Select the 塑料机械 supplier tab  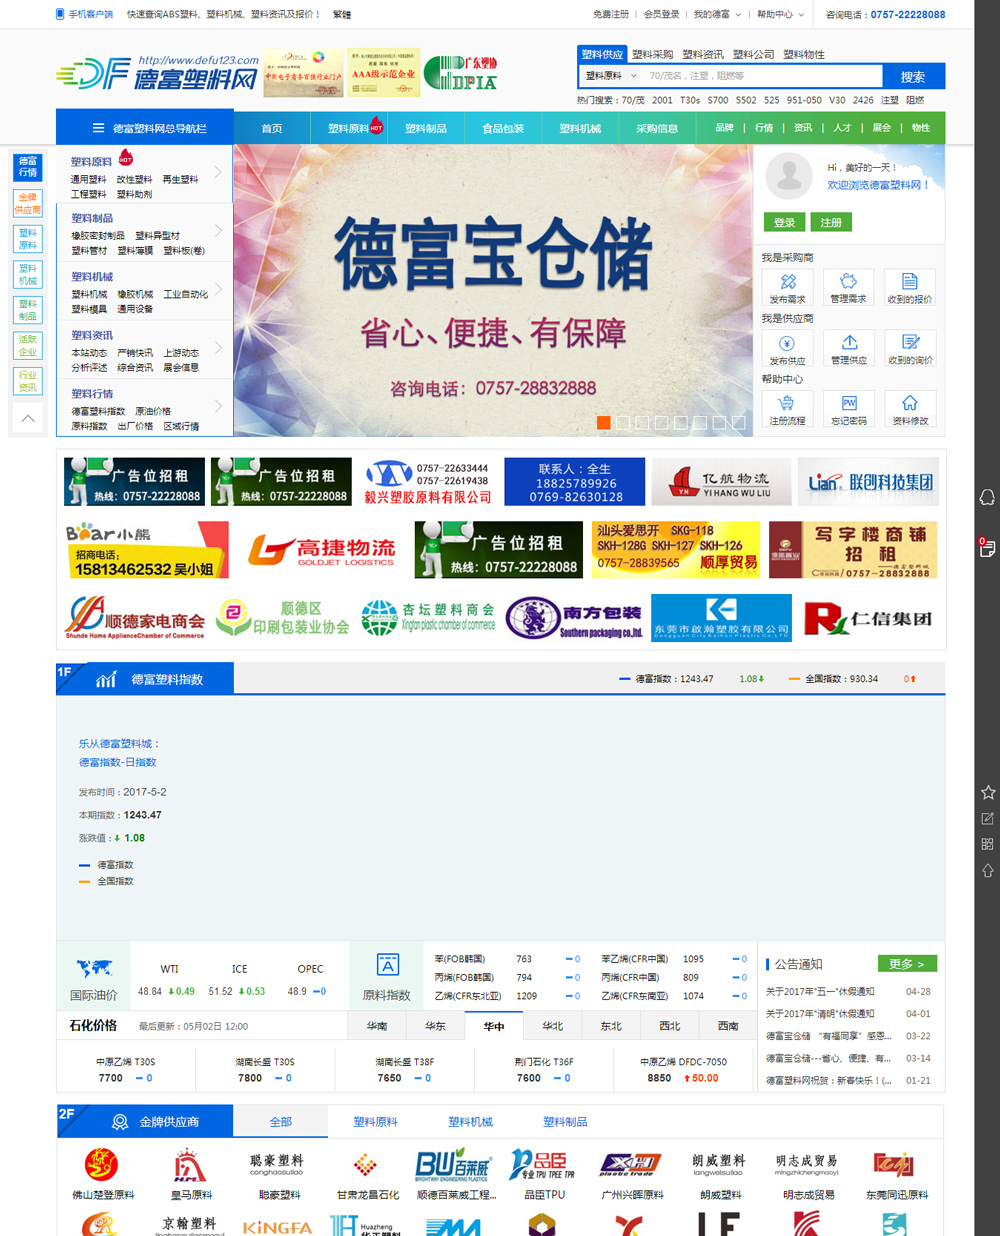pyautogui.click(x=470, y=1122)
